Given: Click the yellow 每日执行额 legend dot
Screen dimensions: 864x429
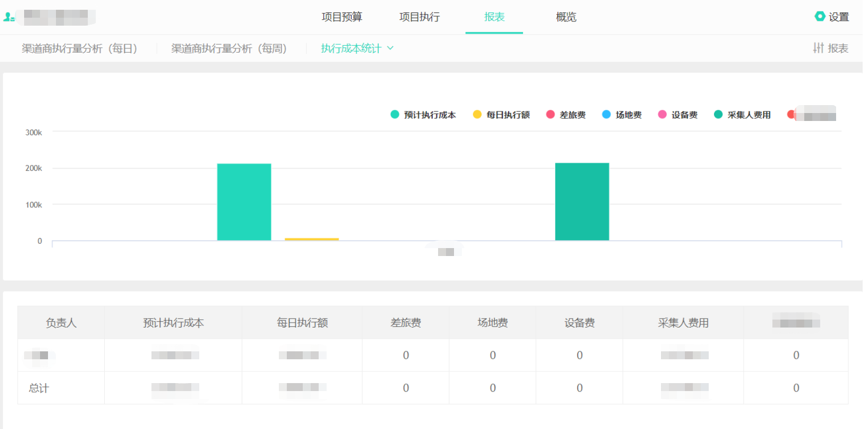Looking at the screenshot, I should point(478,115).
